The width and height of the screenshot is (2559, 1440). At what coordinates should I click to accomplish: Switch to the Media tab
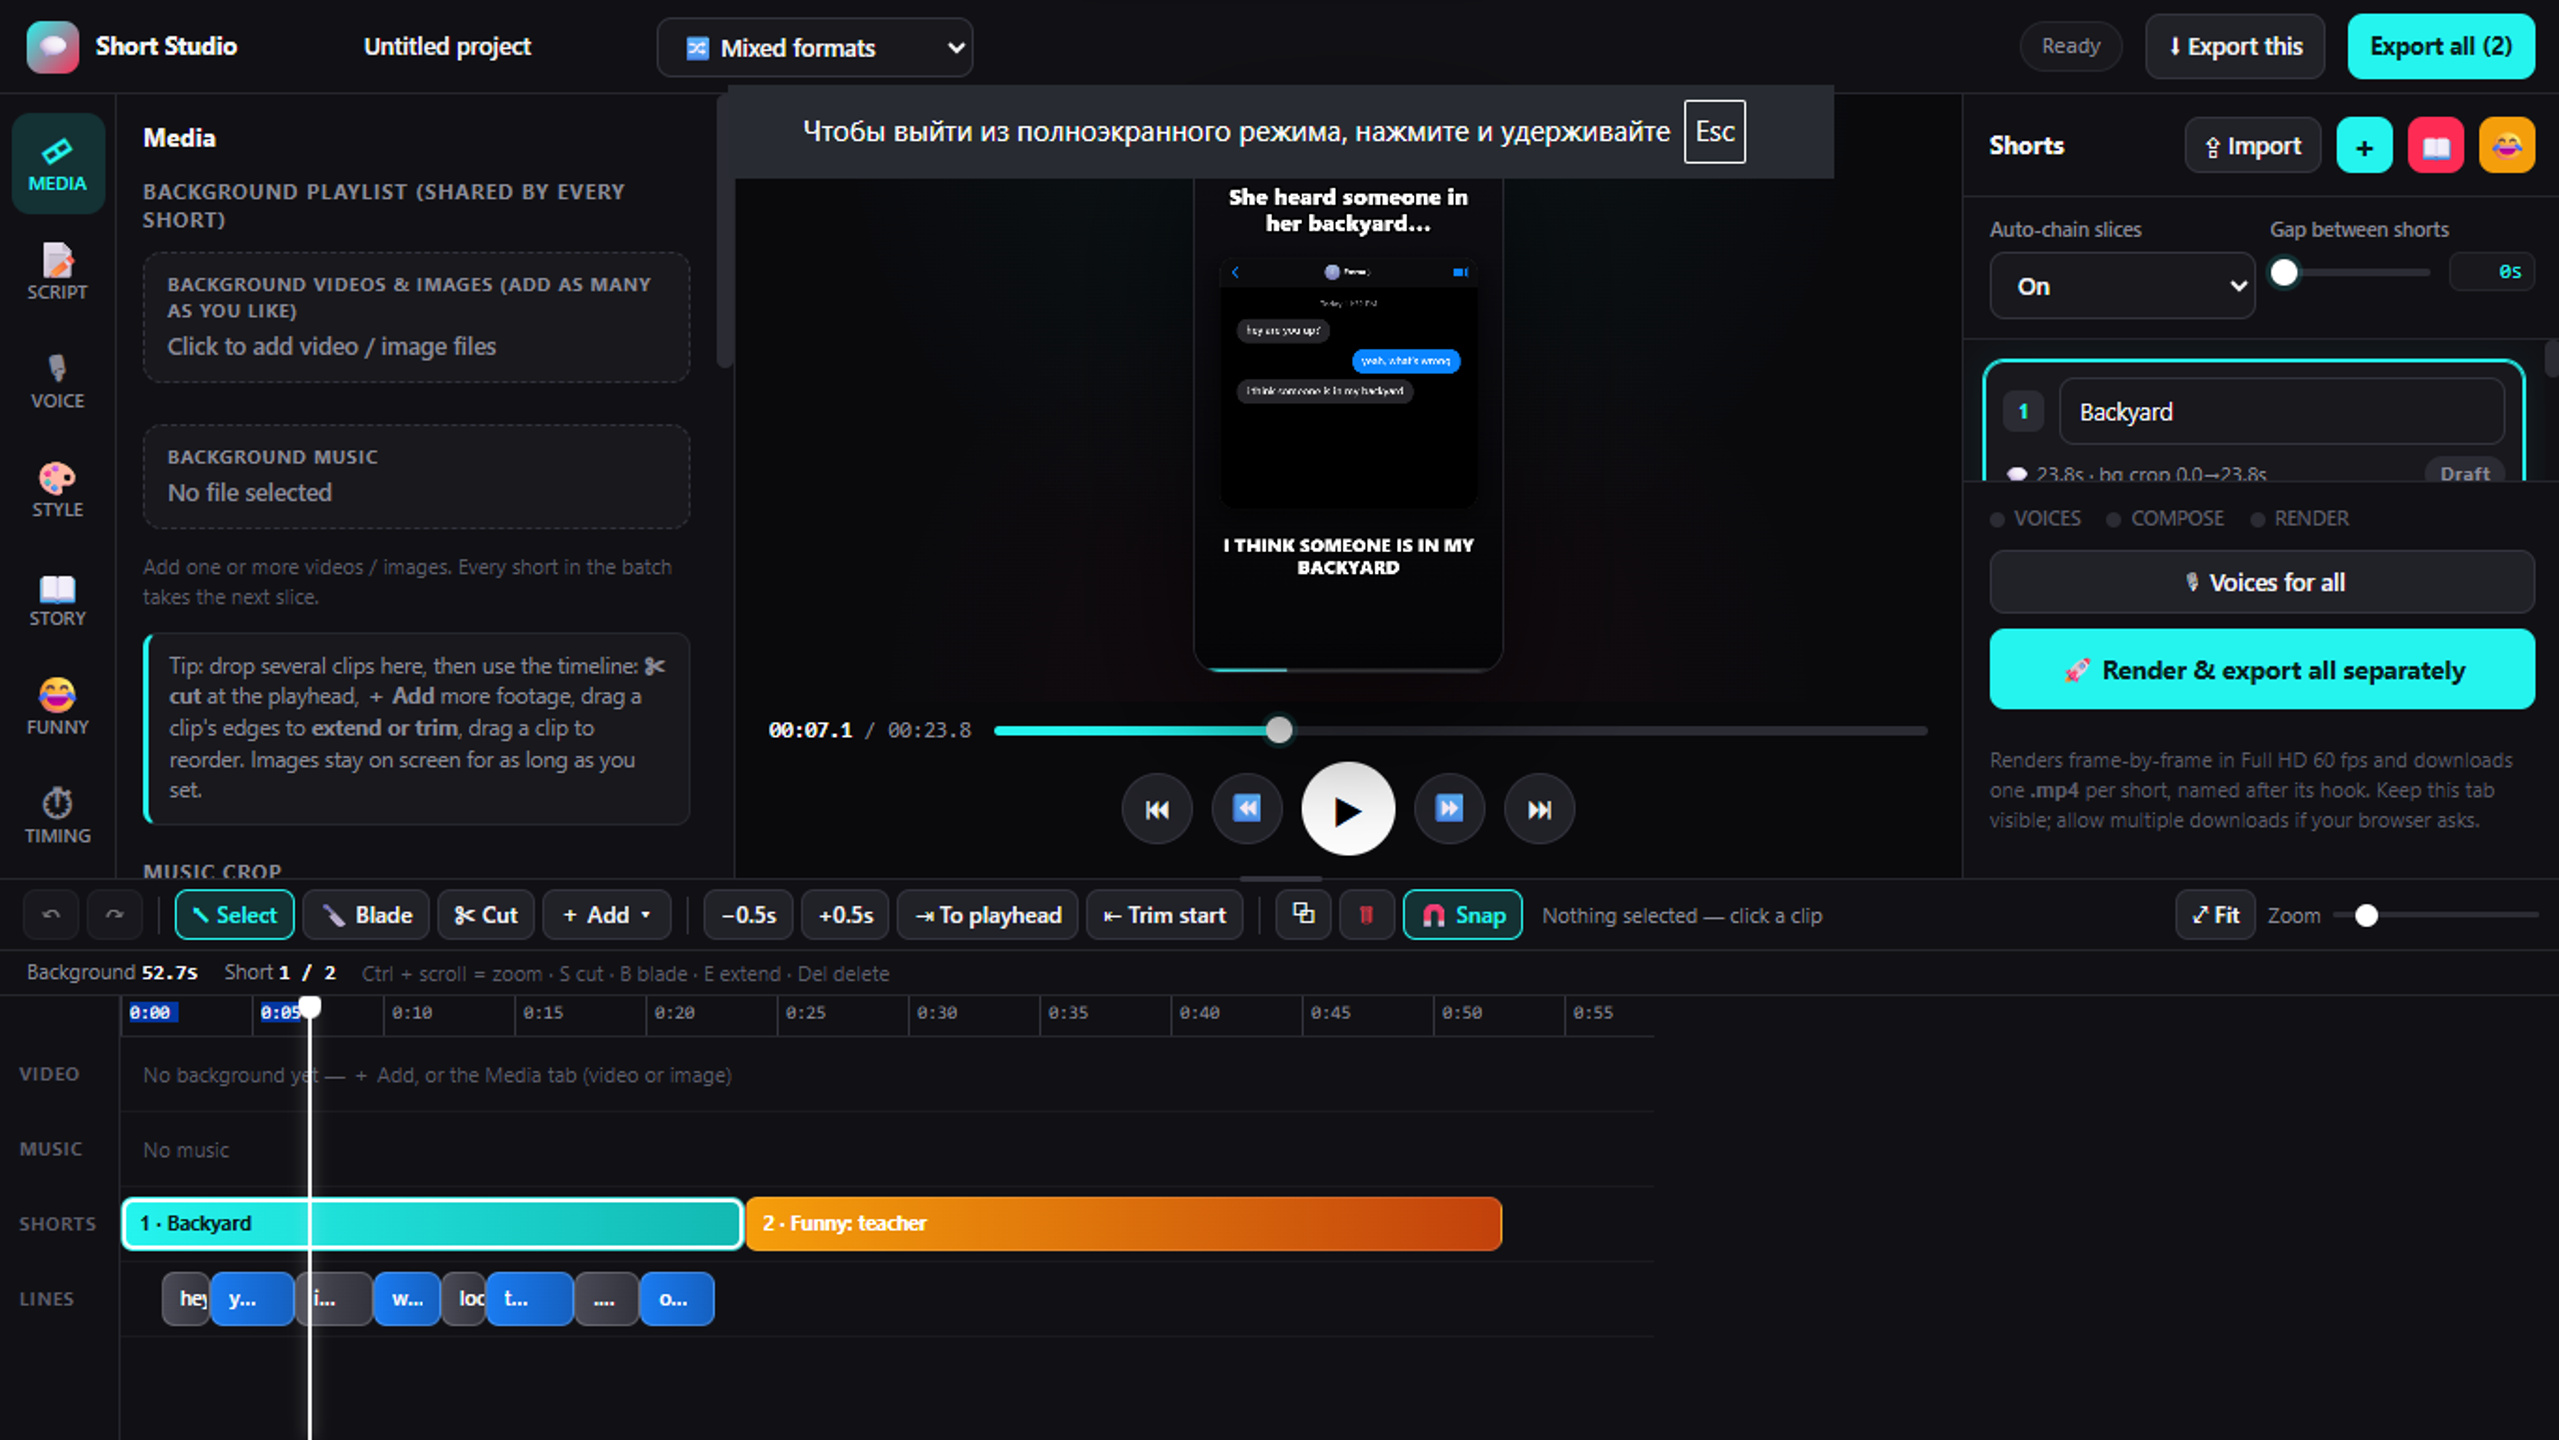point(57,163)
